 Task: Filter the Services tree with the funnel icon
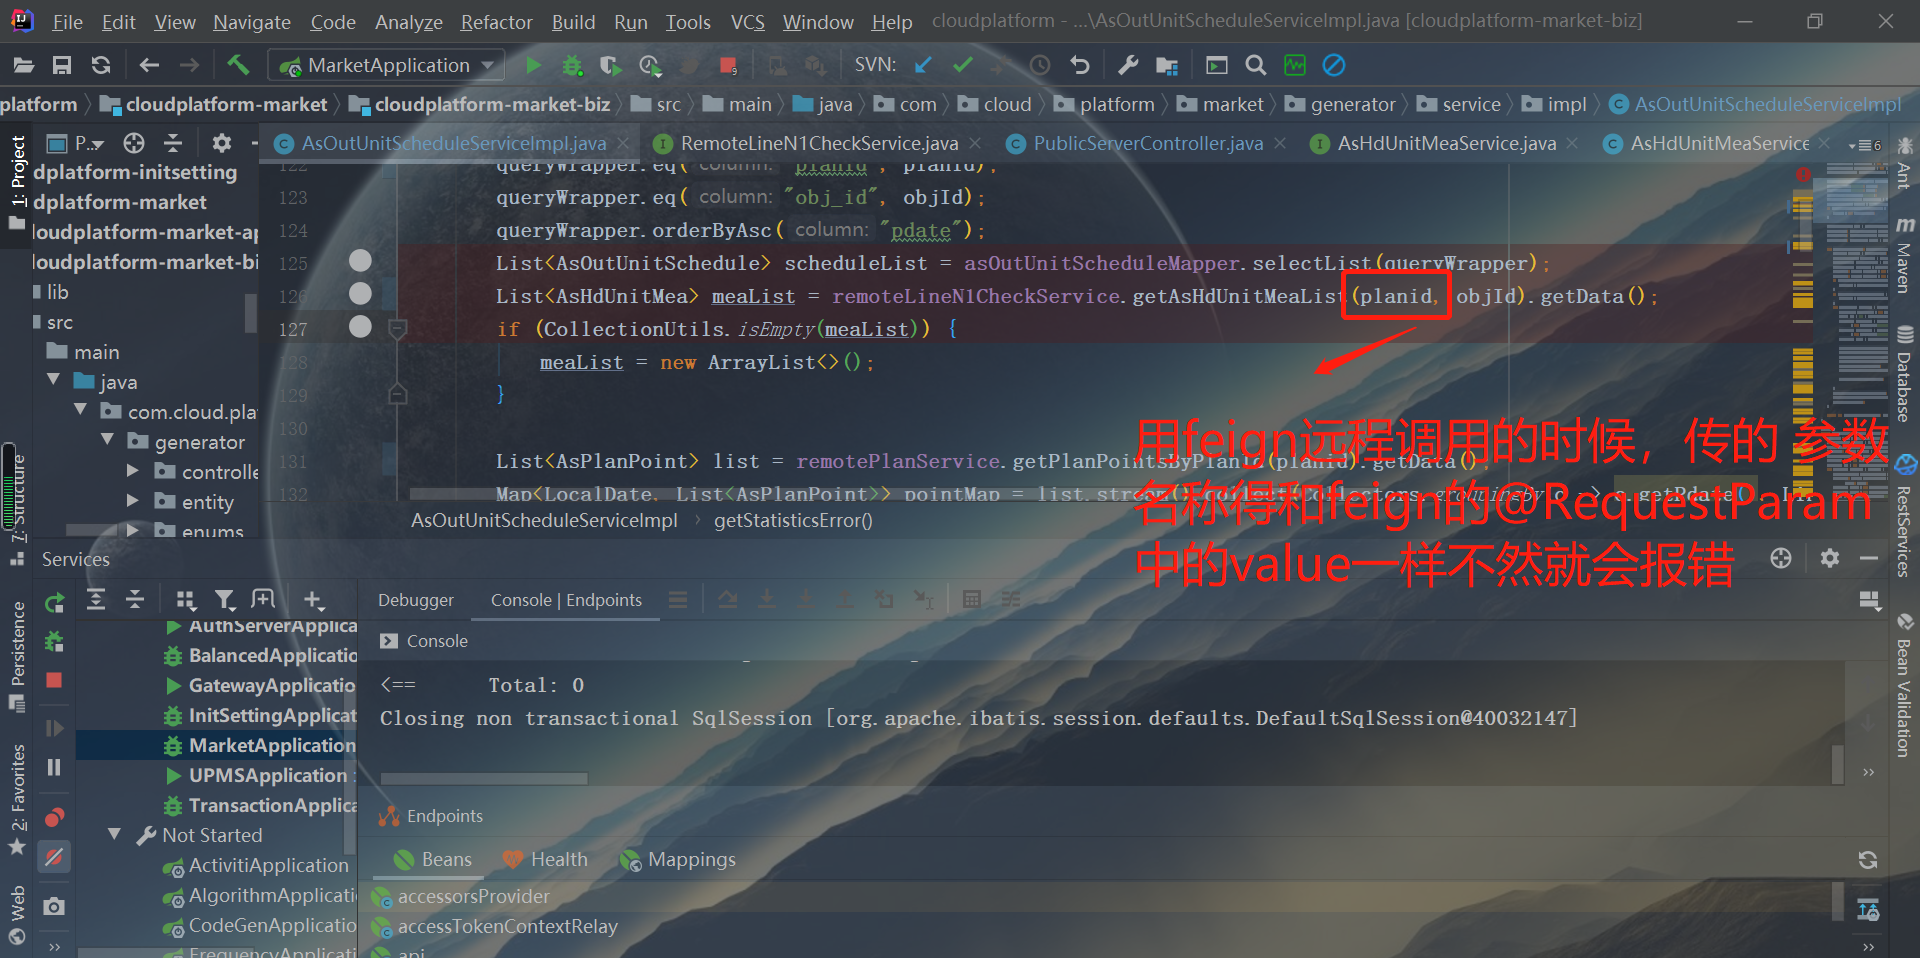(225, 600)
